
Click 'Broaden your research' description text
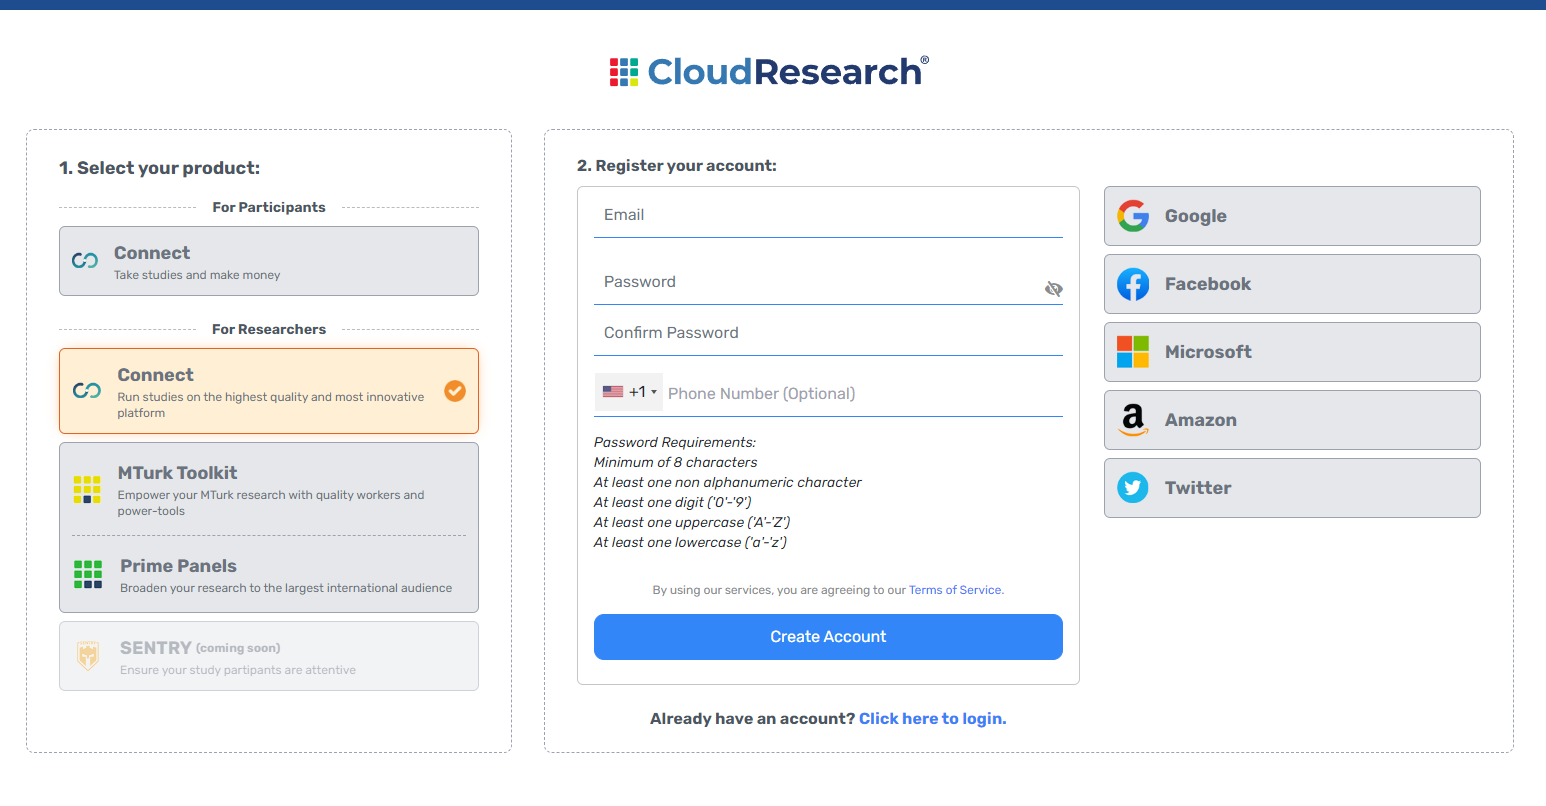point(286,588)
